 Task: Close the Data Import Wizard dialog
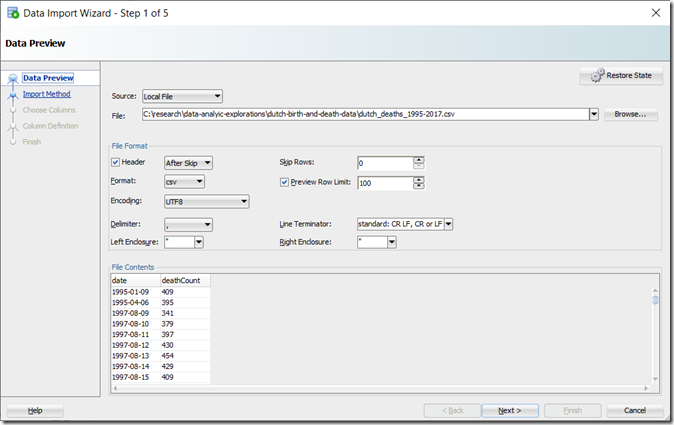coord(656,13)
